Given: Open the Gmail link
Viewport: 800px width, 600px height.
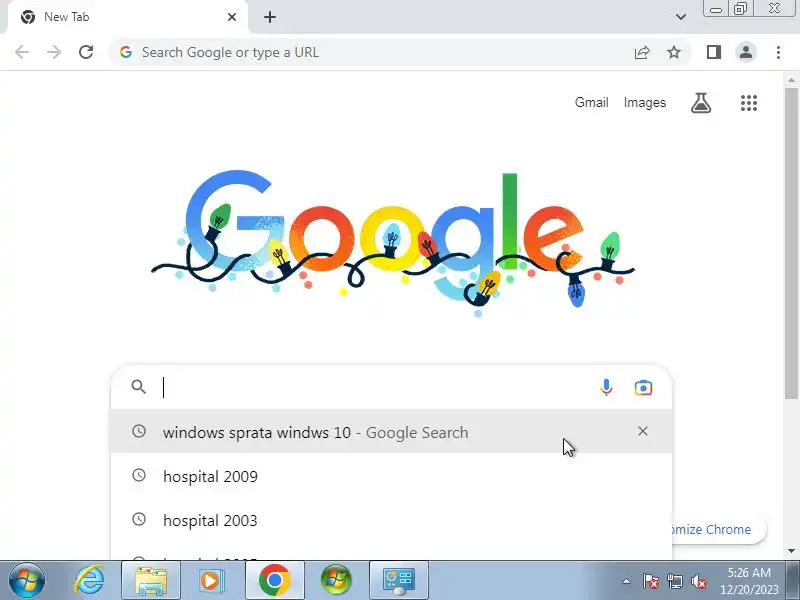Looking at the screenshot, I should 591,103.
